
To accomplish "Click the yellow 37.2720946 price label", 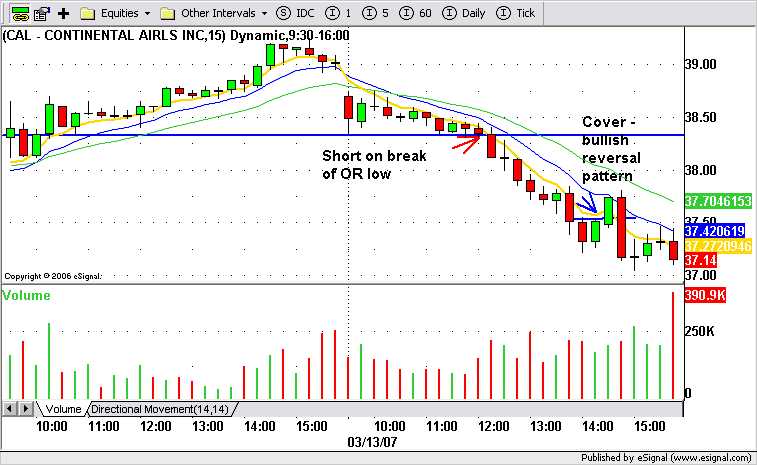I will [718, 246].
